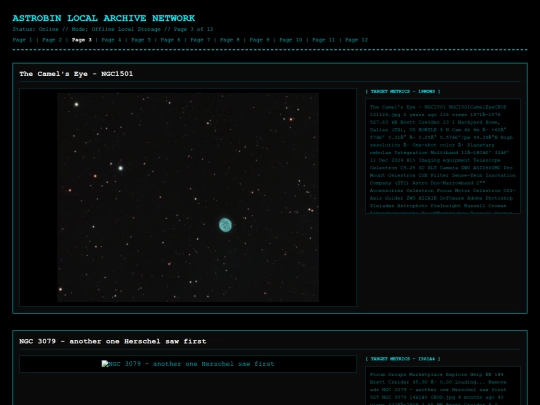The width and height of the screenshot is (540, 405).
Task: Jump to the Page 4 link
Action: (x=111, y=40)
